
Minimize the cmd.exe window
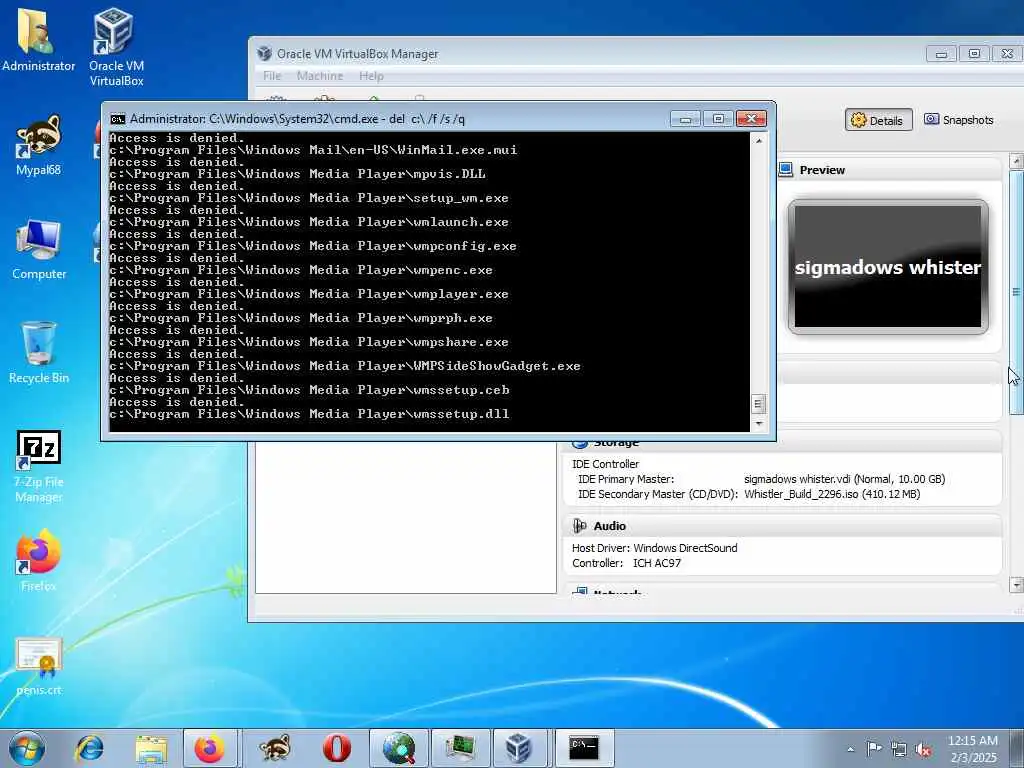[686, 118]
